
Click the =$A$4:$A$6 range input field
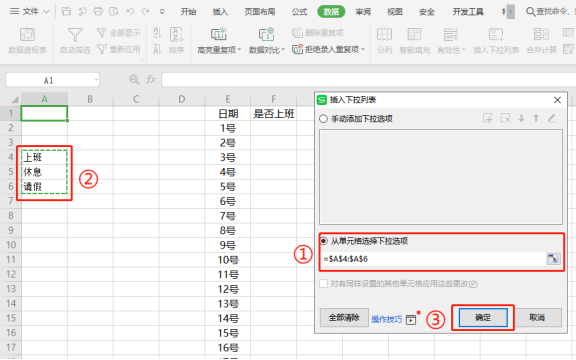pos(434,259)
